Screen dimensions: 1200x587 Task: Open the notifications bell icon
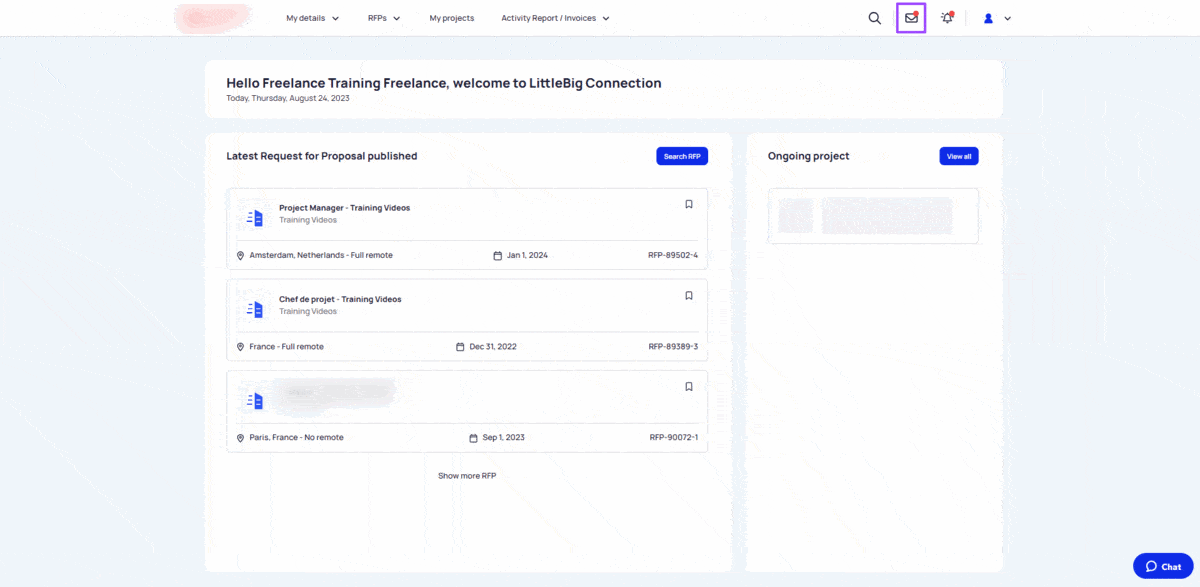pos(947,18)
